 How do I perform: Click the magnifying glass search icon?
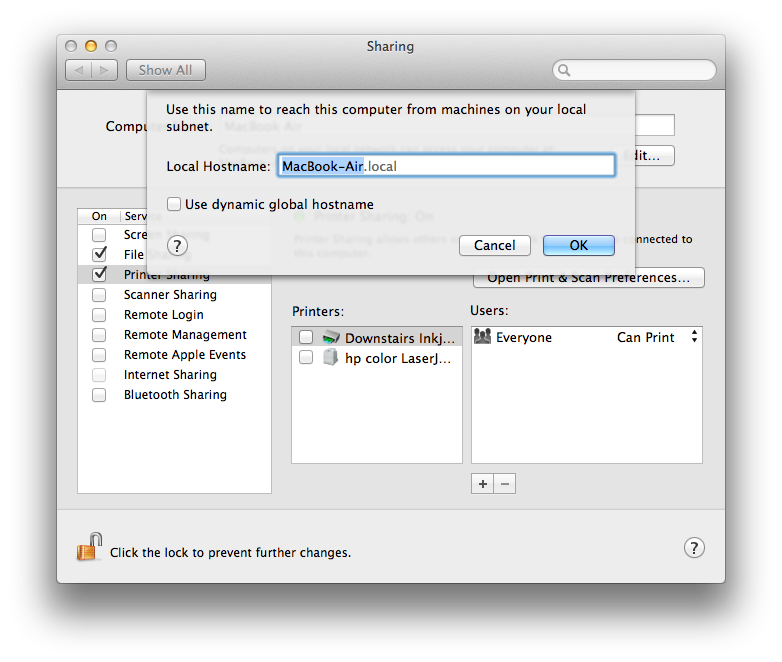564,70
